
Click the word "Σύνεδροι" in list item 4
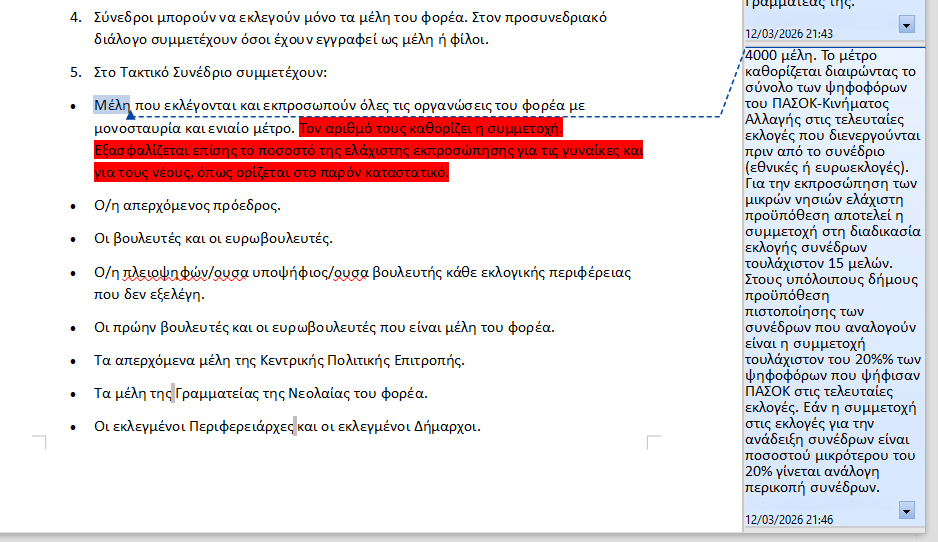coord(125,18)
